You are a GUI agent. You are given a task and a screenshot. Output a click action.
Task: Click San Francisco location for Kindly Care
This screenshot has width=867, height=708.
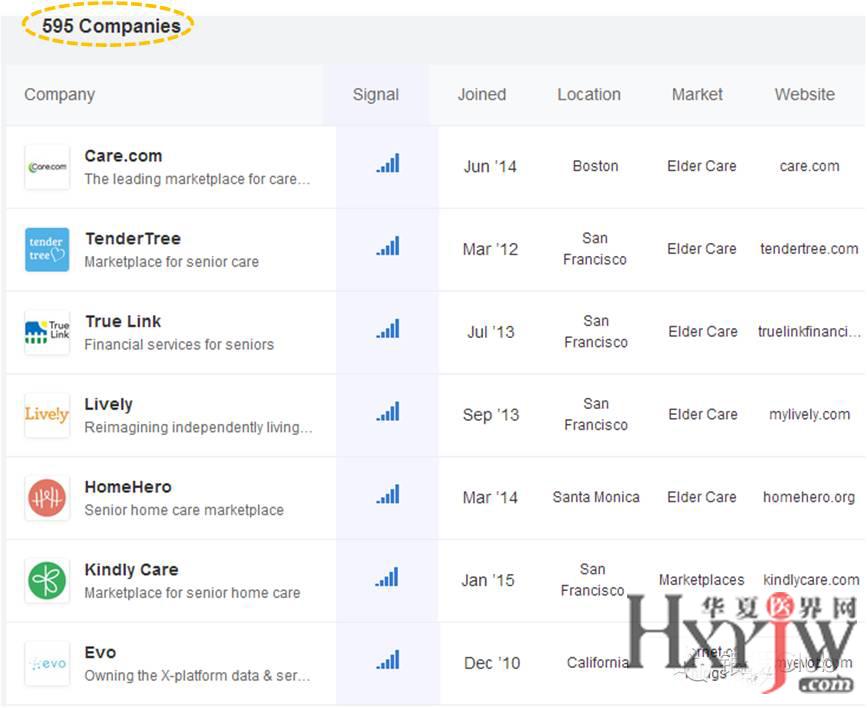pos(593,580)
